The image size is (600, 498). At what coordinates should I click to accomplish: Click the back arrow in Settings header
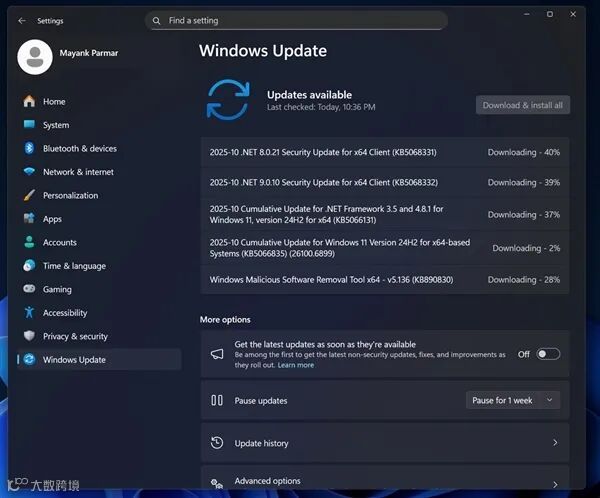(x=22, y=21)
